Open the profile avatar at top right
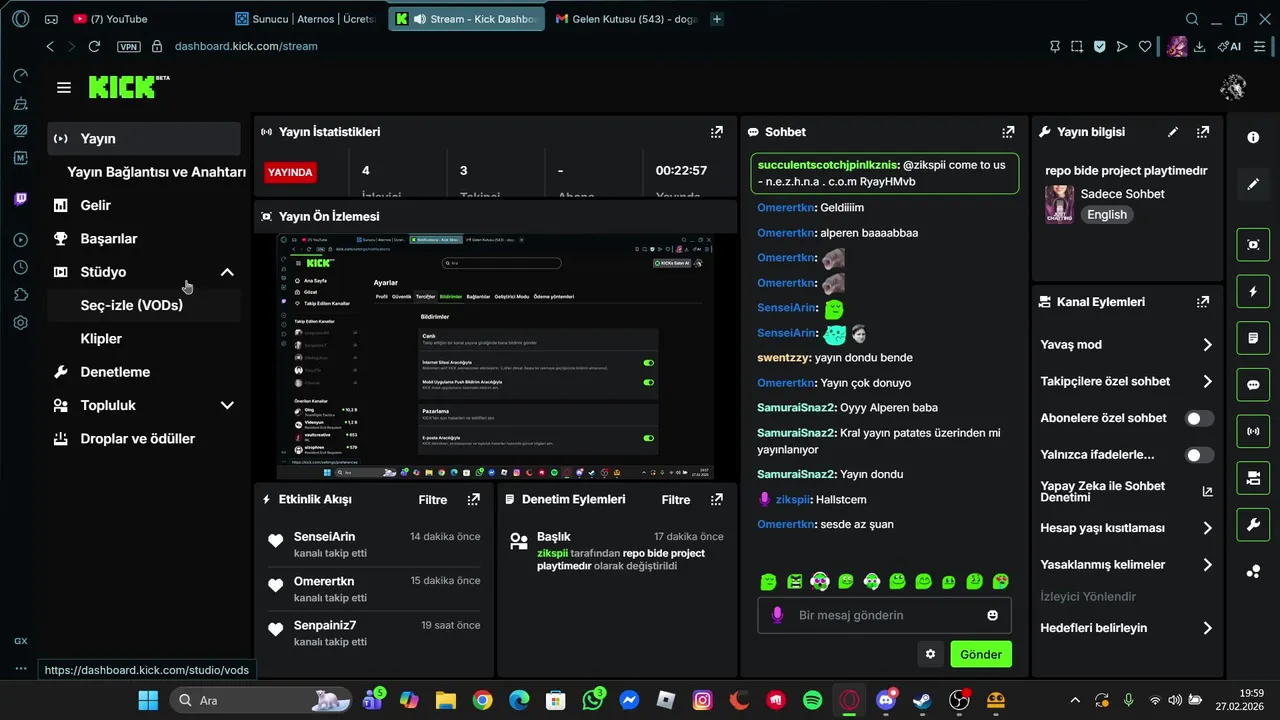Image resolution: width=1280 pixels, height=720 pixels. pos(1233,88)
